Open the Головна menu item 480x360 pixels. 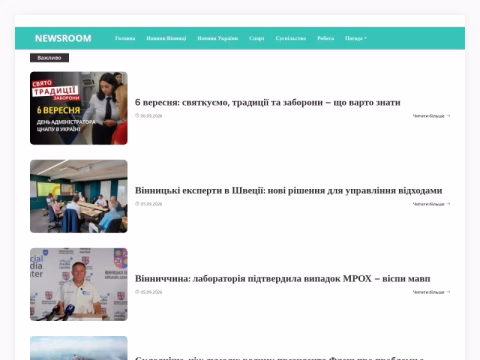125,38
